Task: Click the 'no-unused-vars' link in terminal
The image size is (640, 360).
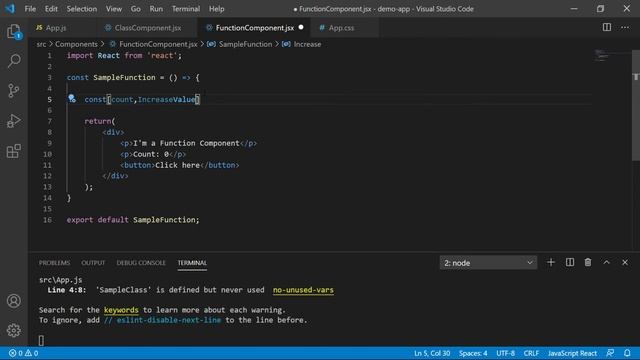Action: pyautogui.click(x=303, y=290)
